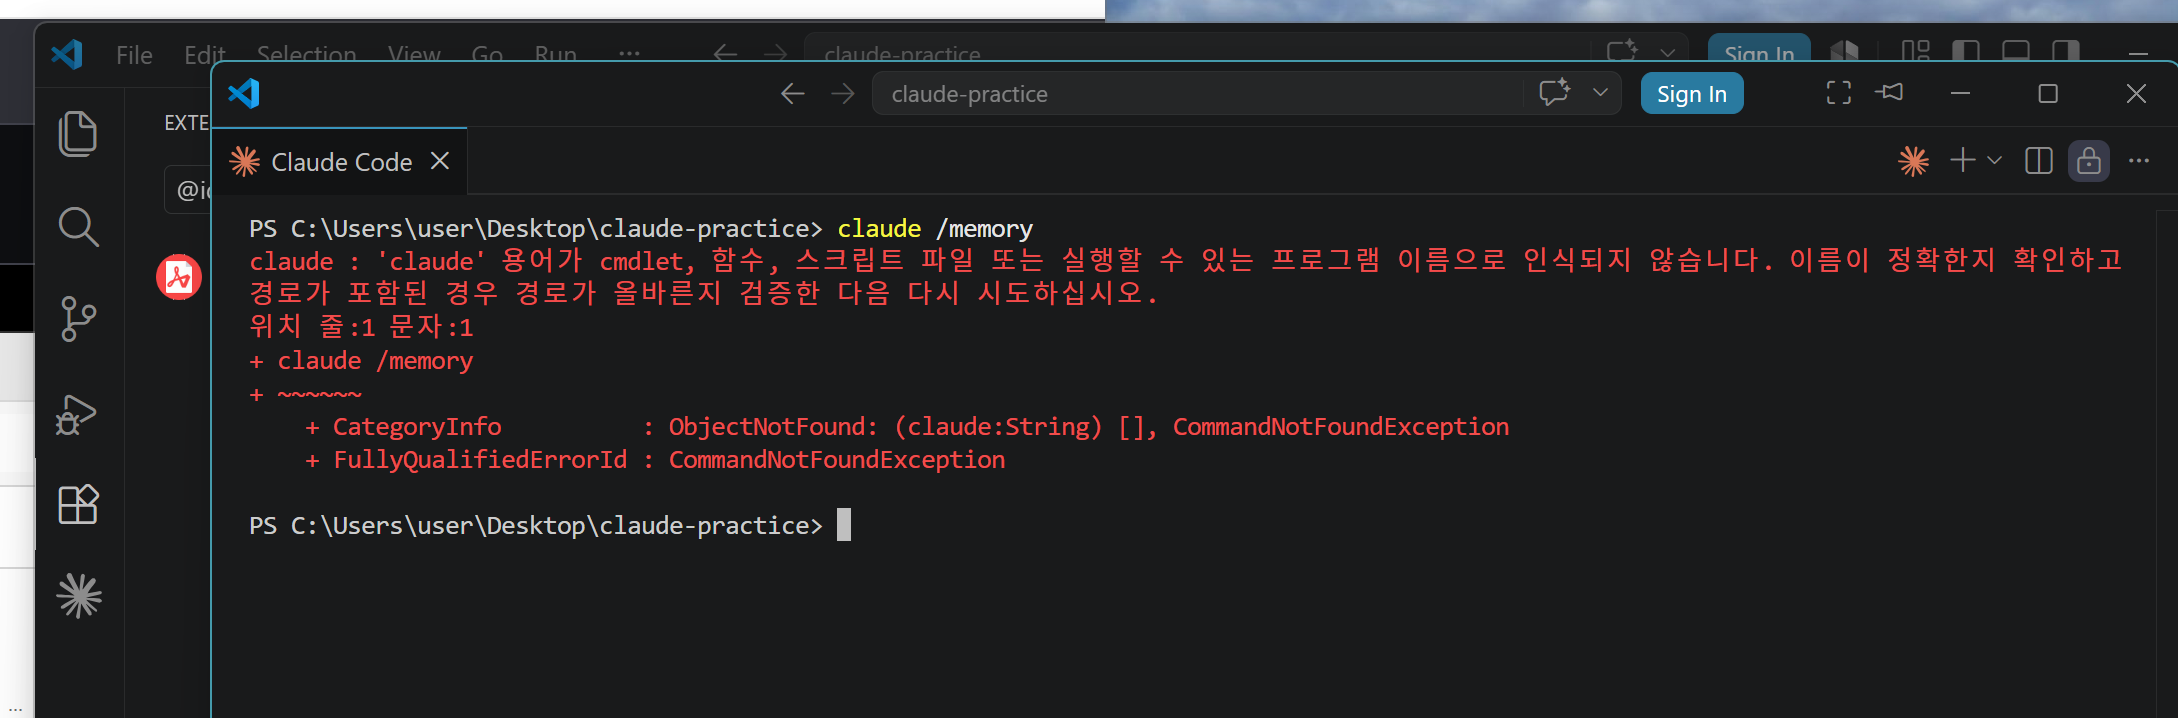This screenshot has height=718, width=2178.
Task: Open the Extensions view in the activity bar
Action: tap(78, 504)
